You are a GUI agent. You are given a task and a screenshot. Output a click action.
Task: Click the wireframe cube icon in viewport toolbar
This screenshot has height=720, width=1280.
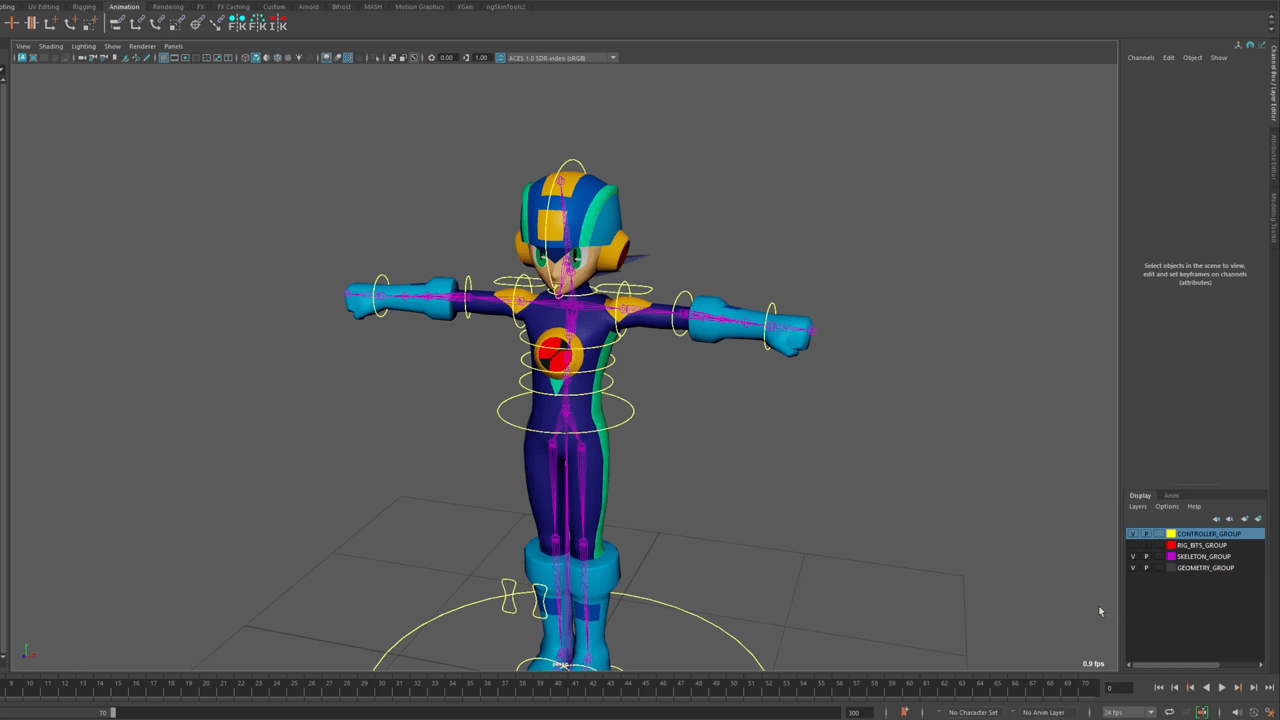pos(245,58)
